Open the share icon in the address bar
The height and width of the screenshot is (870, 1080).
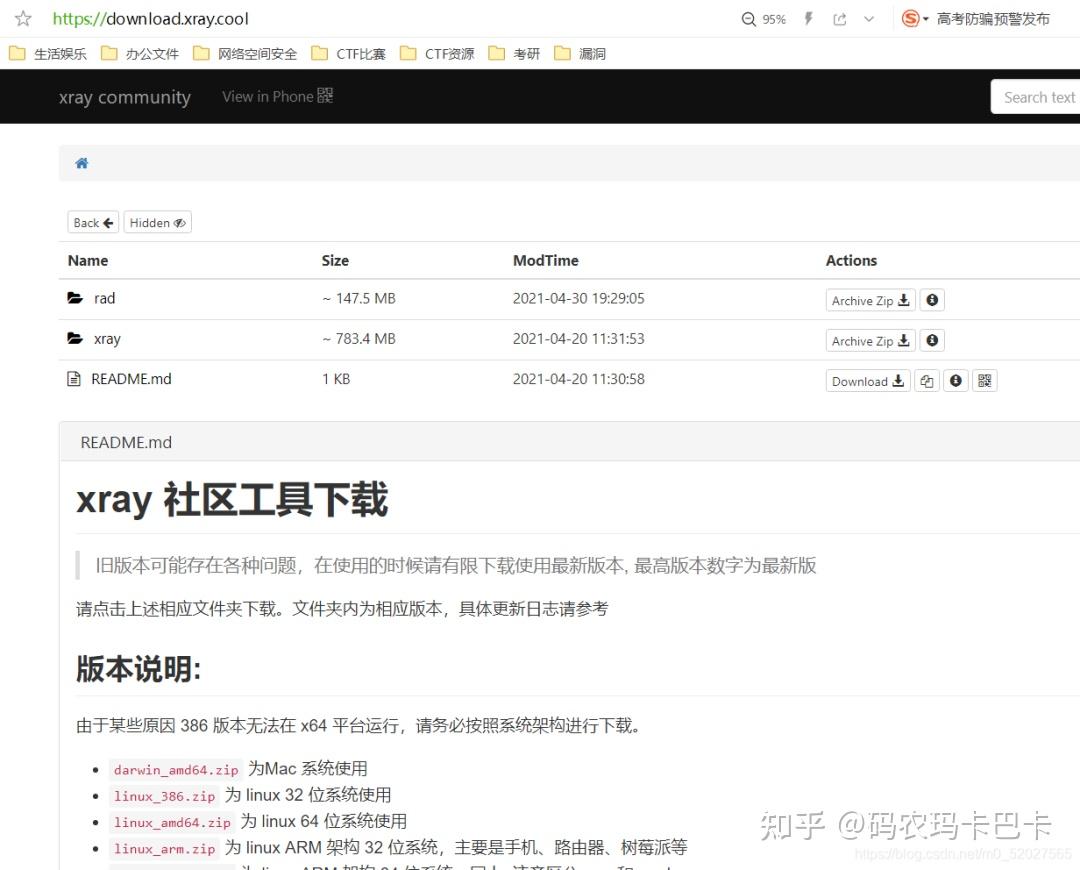[840, 18]
